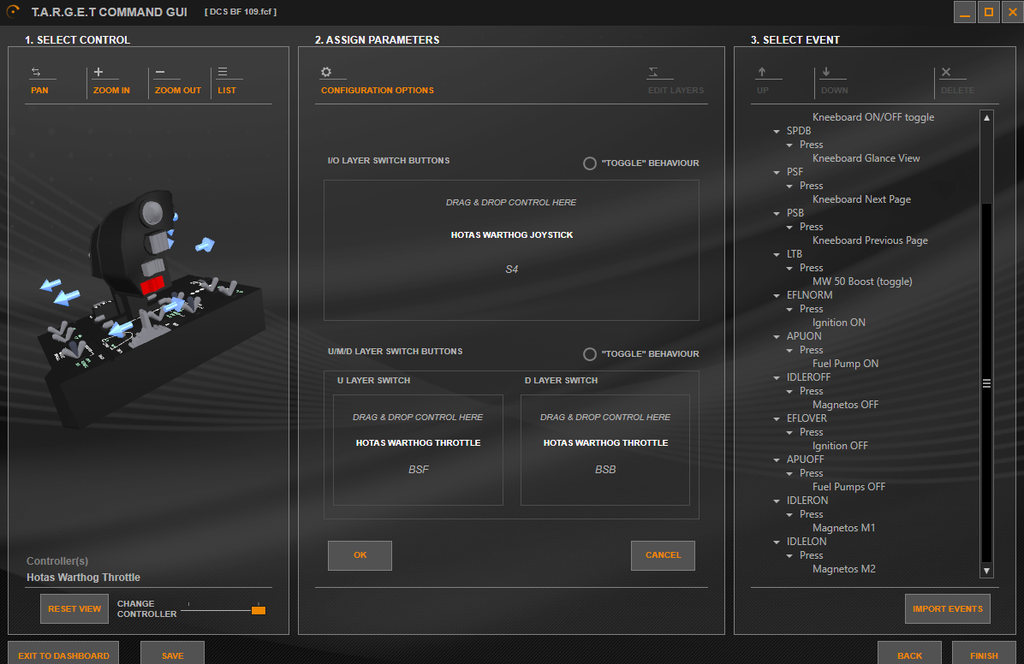Select the Pan tool icon
This screenshot has width=1024, height=664.
pyautogui.click(x=37, y=73)
